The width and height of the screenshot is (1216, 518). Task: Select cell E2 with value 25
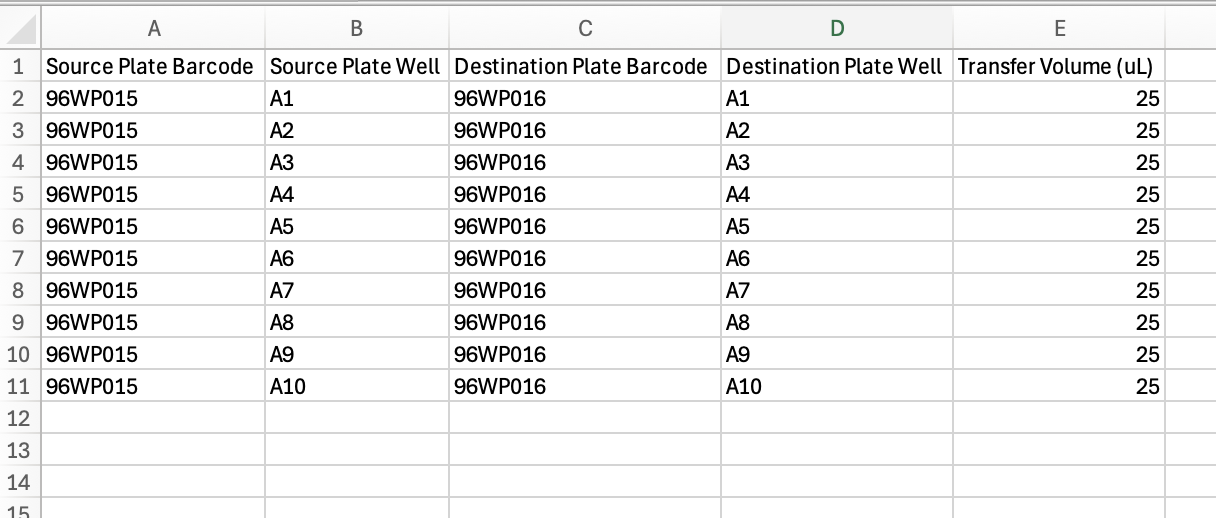tap(1059, 98)
